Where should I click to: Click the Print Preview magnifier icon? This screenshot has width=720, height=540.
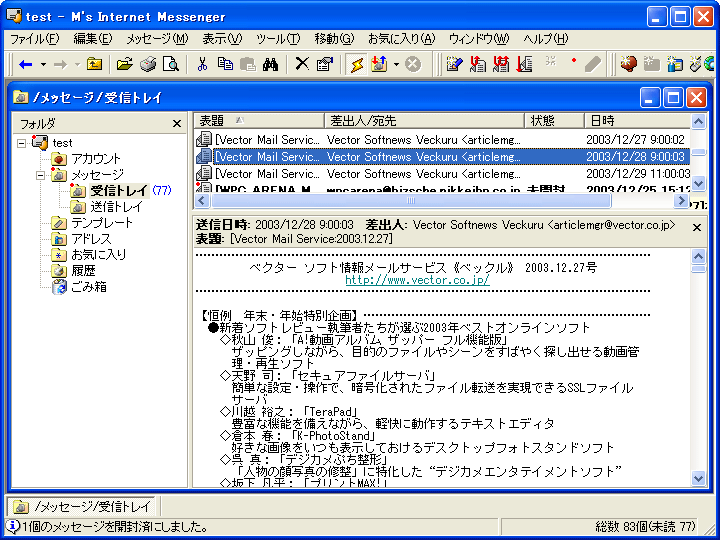point(171,65)
